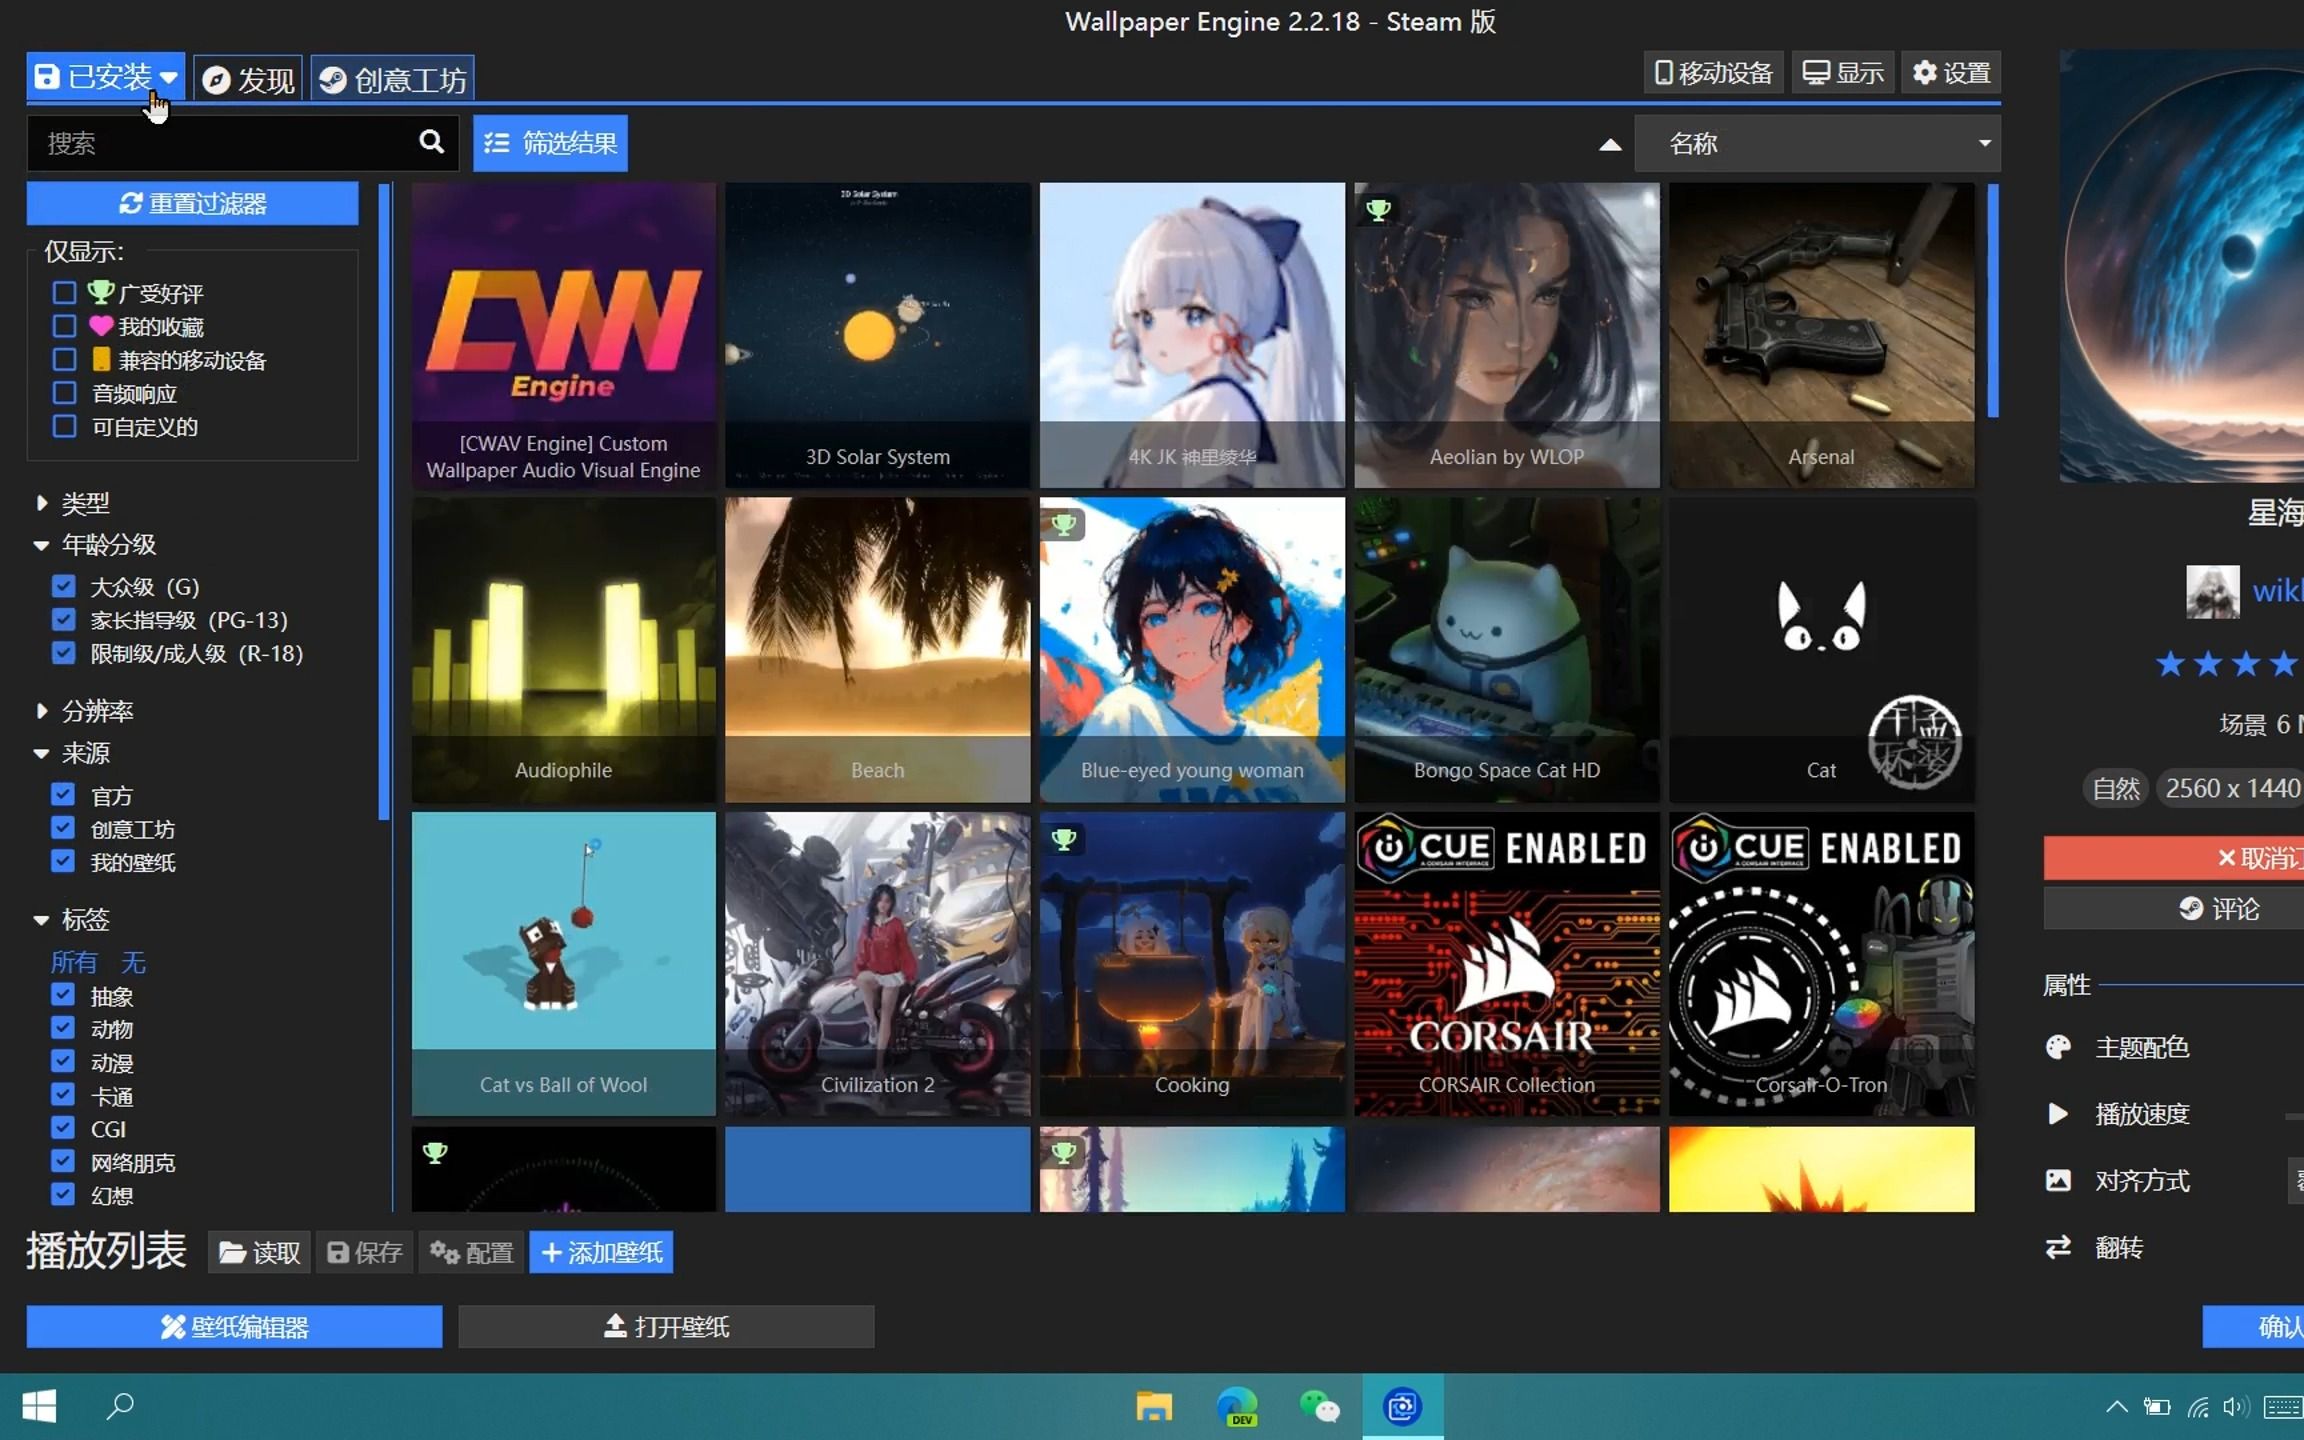Check 可自定义的 filter
The image size is (2304, 1440).
pos(64,426)
